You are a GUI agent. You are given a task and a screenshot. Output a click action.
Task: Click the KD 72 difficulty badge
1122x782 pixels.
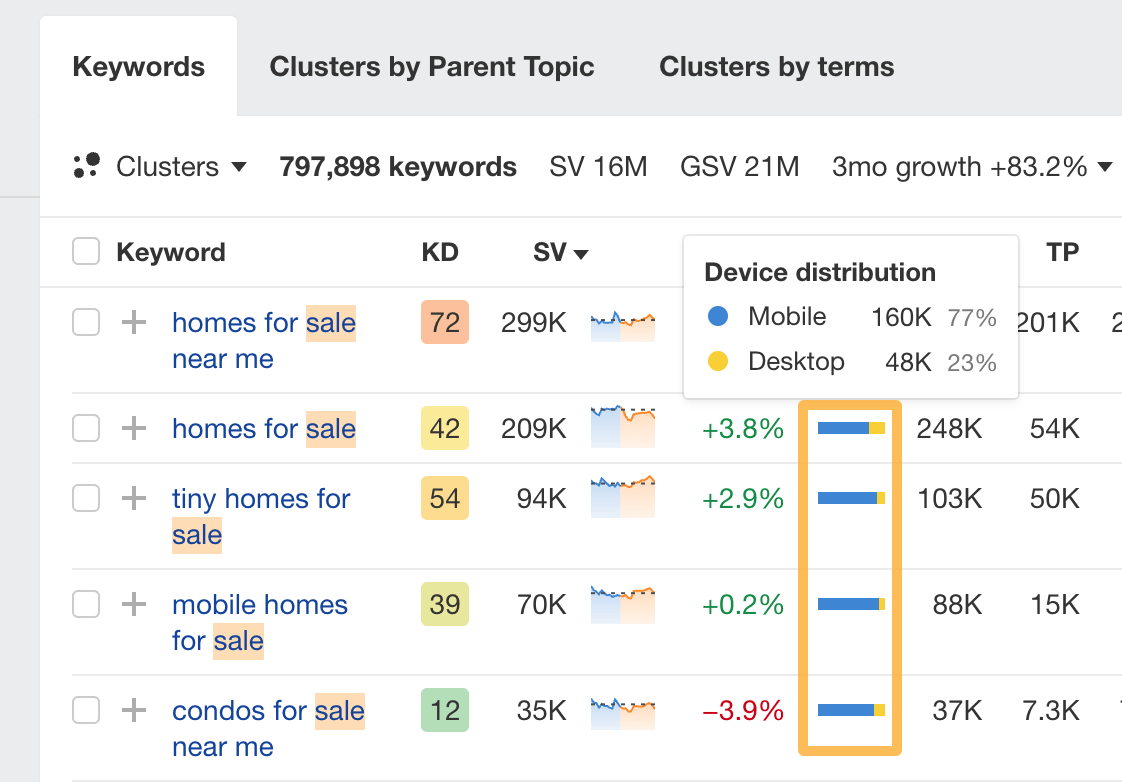pos(444,322)
